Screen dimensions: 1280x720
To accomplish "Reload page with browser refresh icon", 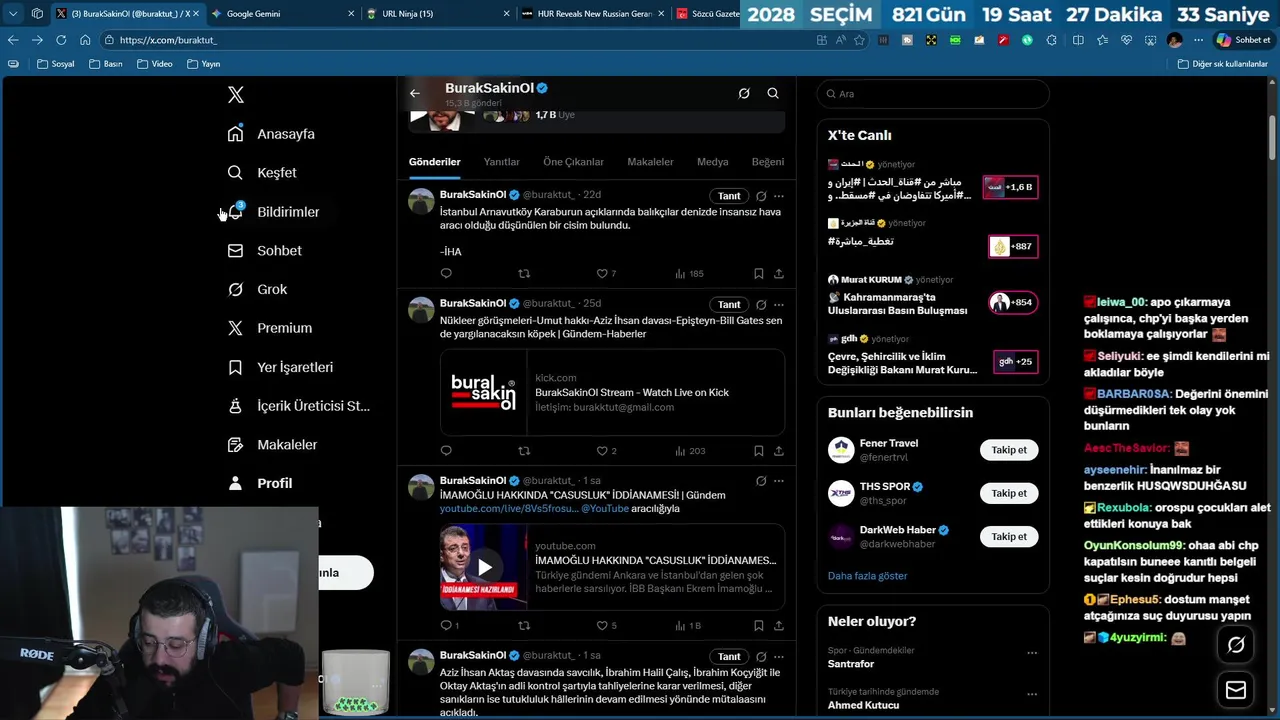I will pos(61,40).
